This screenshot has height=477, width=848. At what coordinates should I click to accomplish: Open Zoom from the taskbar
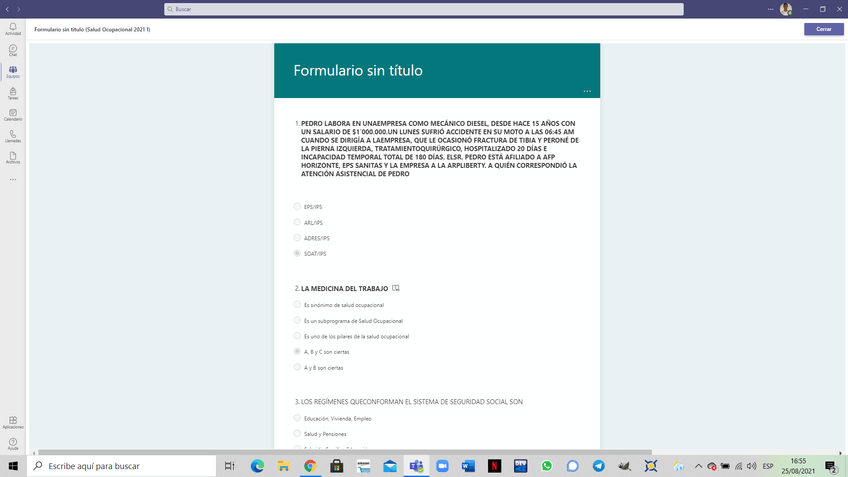tap(442, 466)
